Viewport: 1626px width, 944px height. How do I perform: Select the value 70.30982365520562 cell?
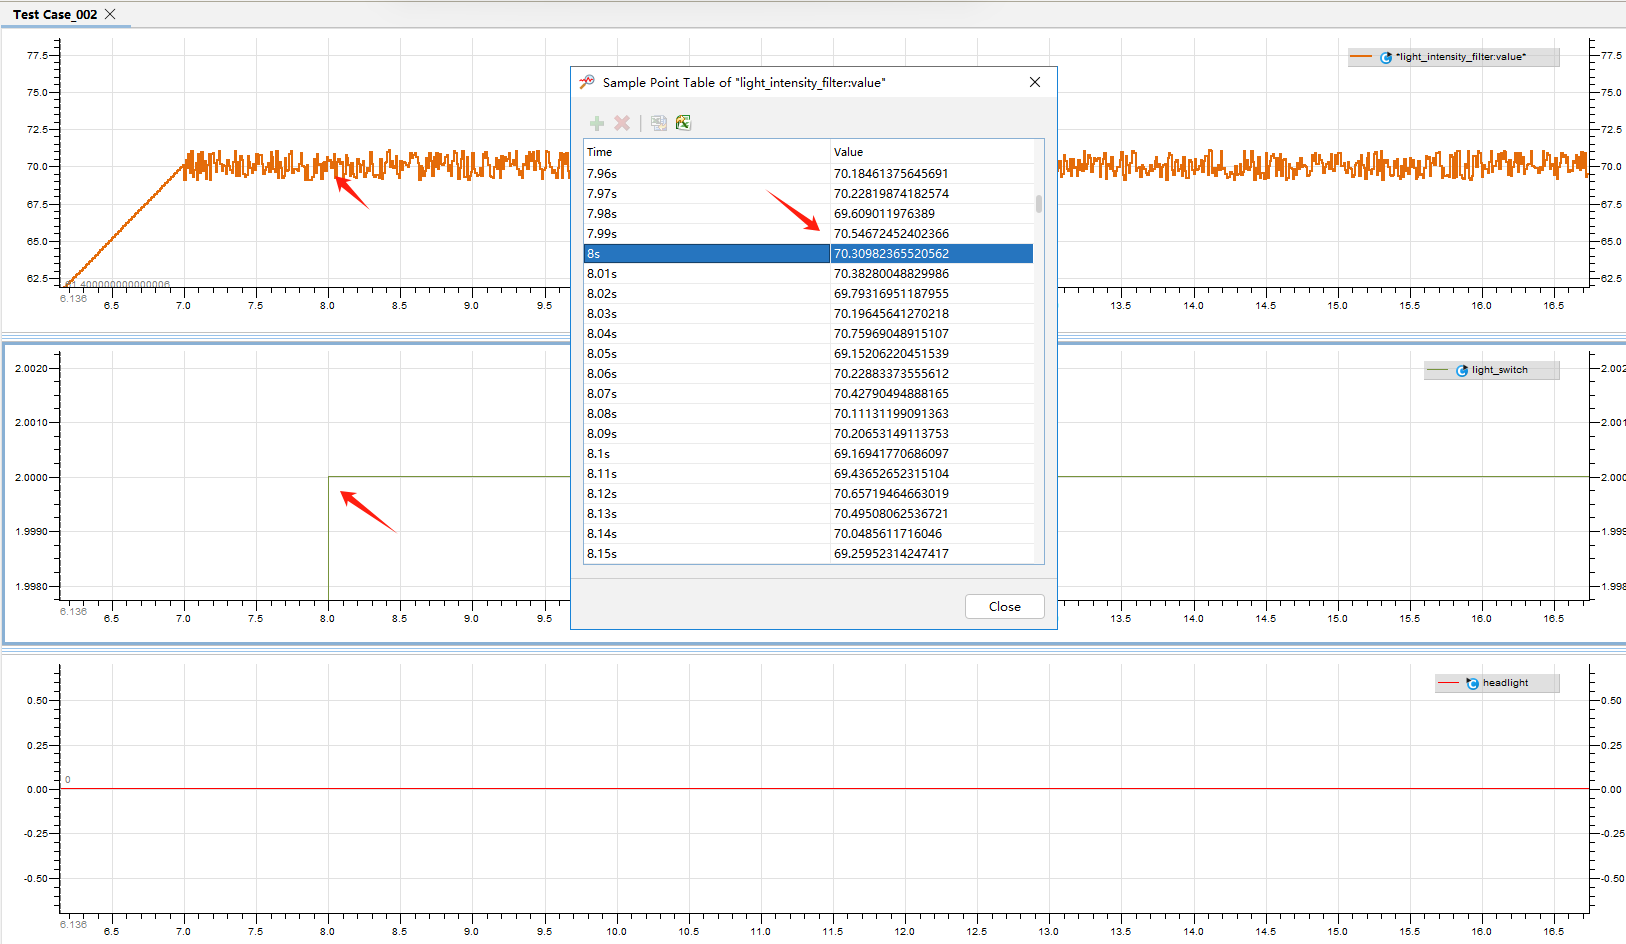coord(932,254)
